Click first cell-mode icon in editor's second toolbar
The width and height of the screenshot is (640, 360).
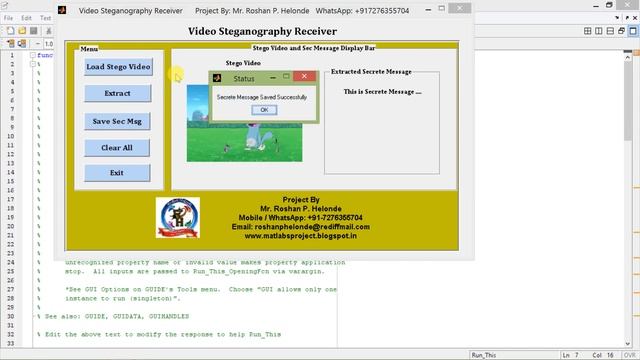point(10,43)
